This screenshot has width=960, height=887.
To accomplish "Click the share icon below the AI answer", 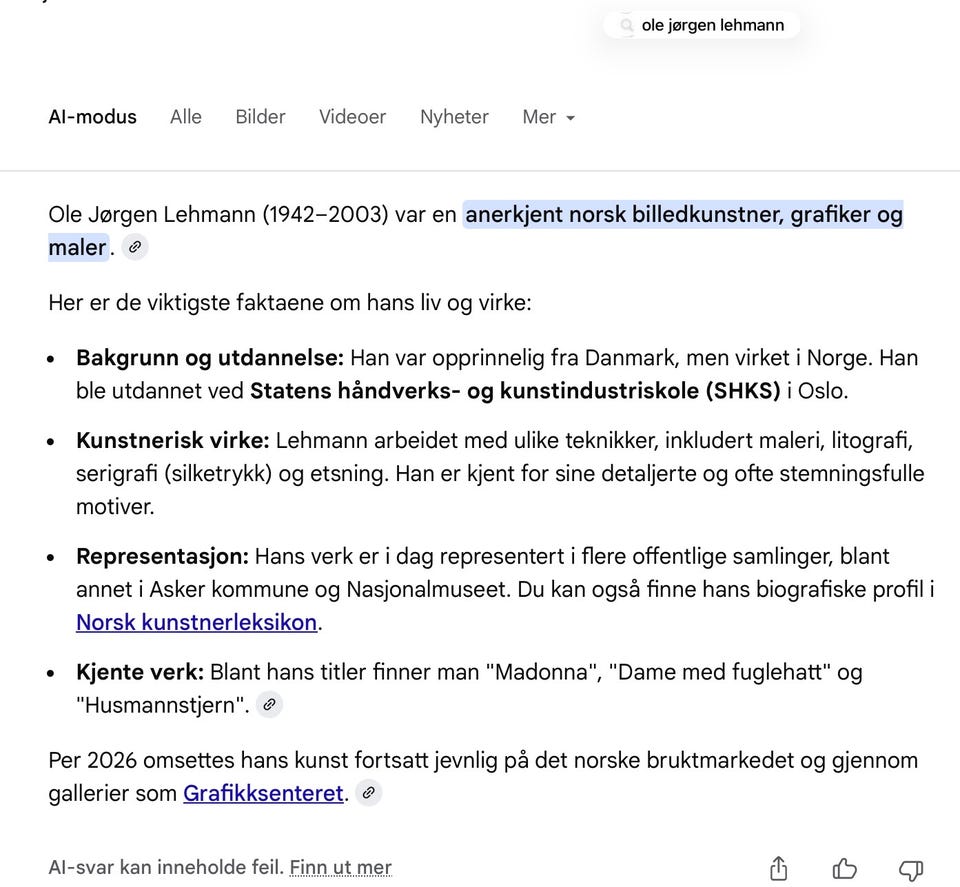I will coord(778,868).
